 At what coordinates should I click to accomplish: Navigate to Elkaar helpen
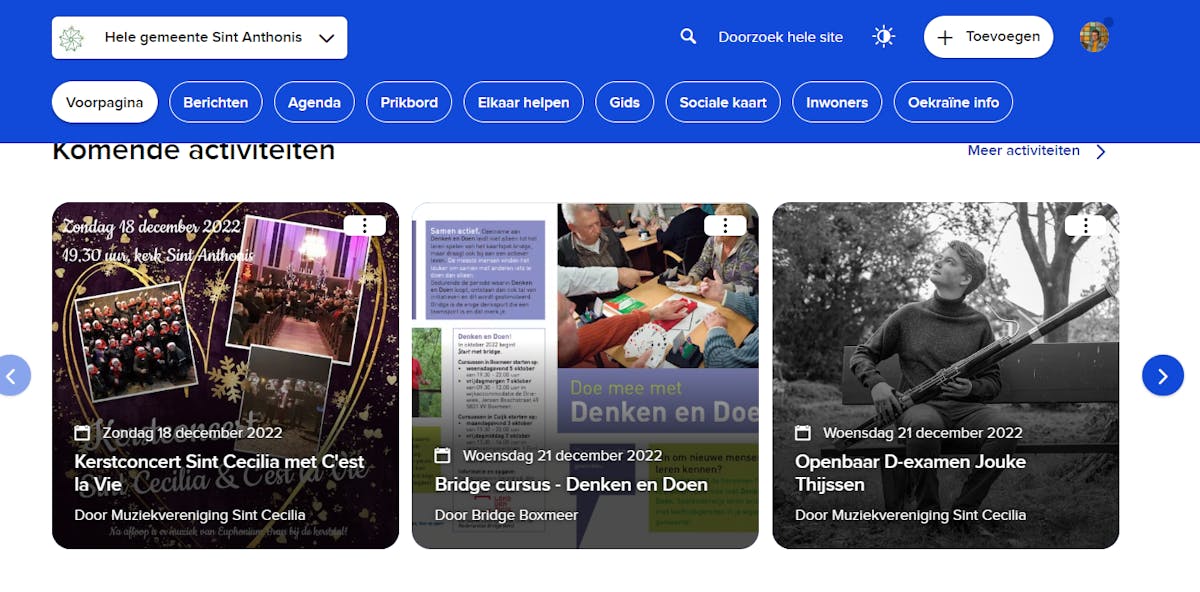523,102
